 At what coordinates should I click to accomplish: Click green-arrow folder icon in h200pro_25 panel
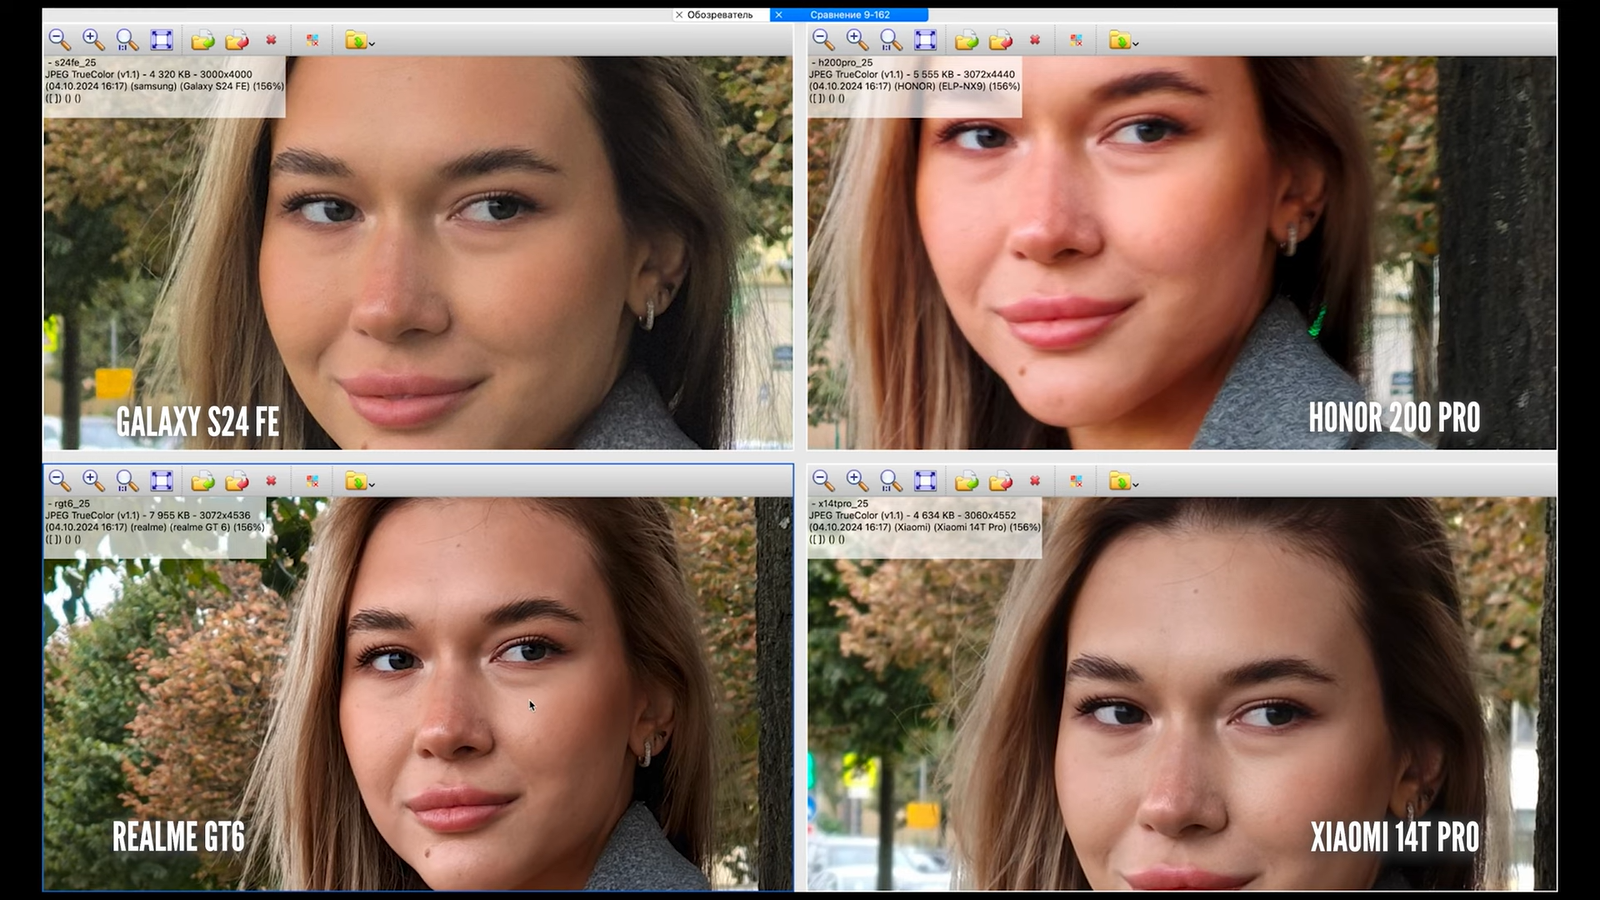pyautogui.click(x=967, y=40)
